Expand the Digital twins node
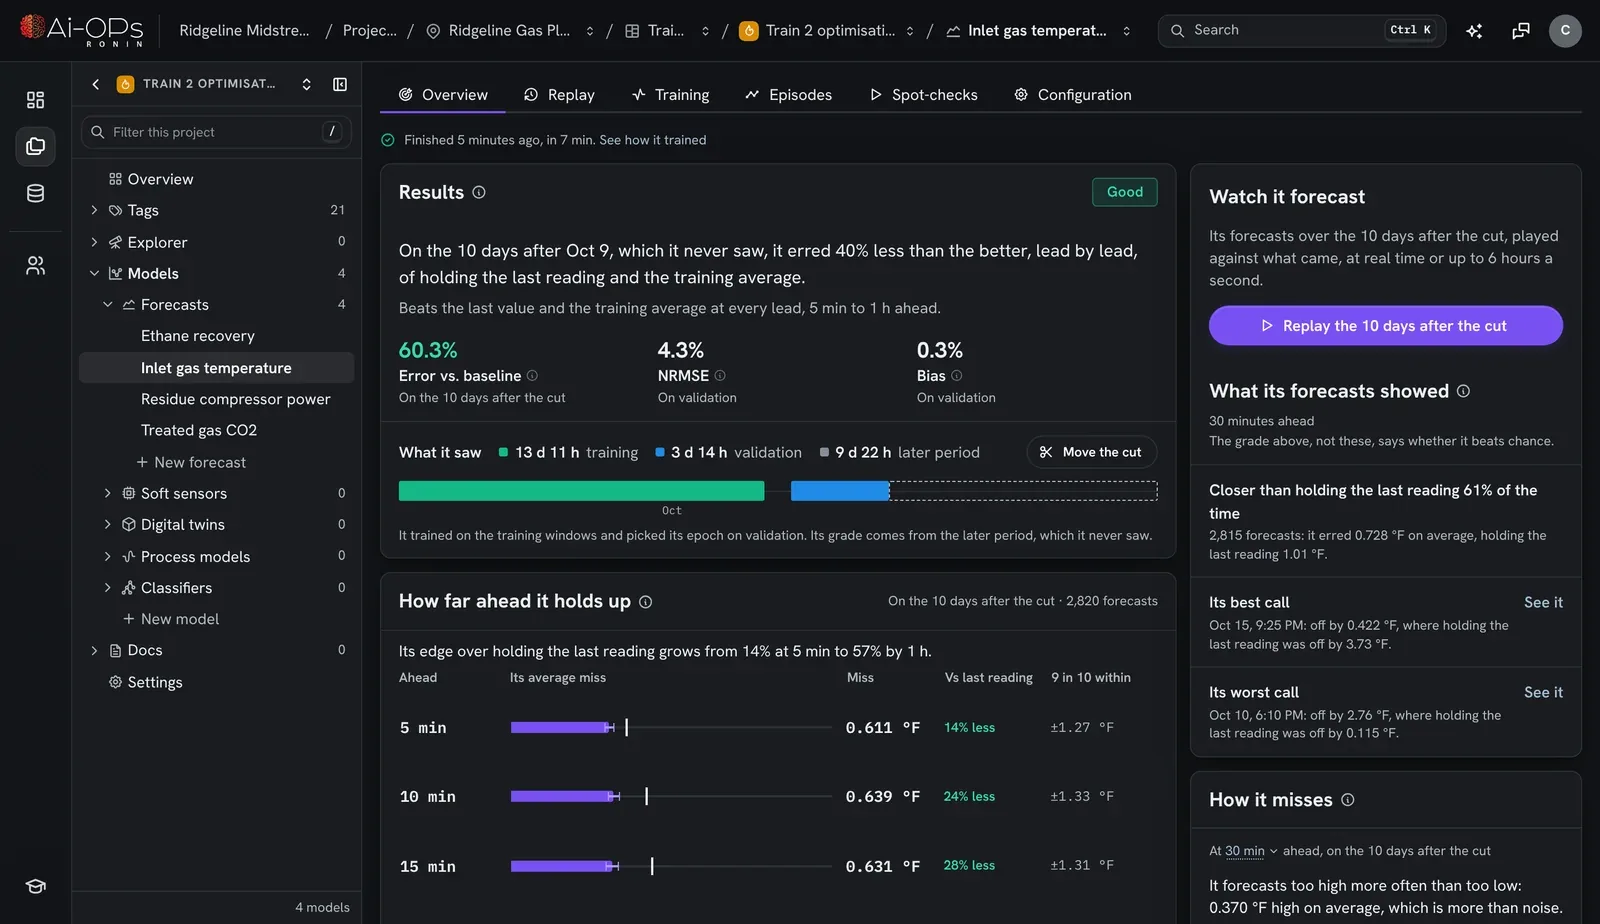1600x924 pixels. (107, 524)
